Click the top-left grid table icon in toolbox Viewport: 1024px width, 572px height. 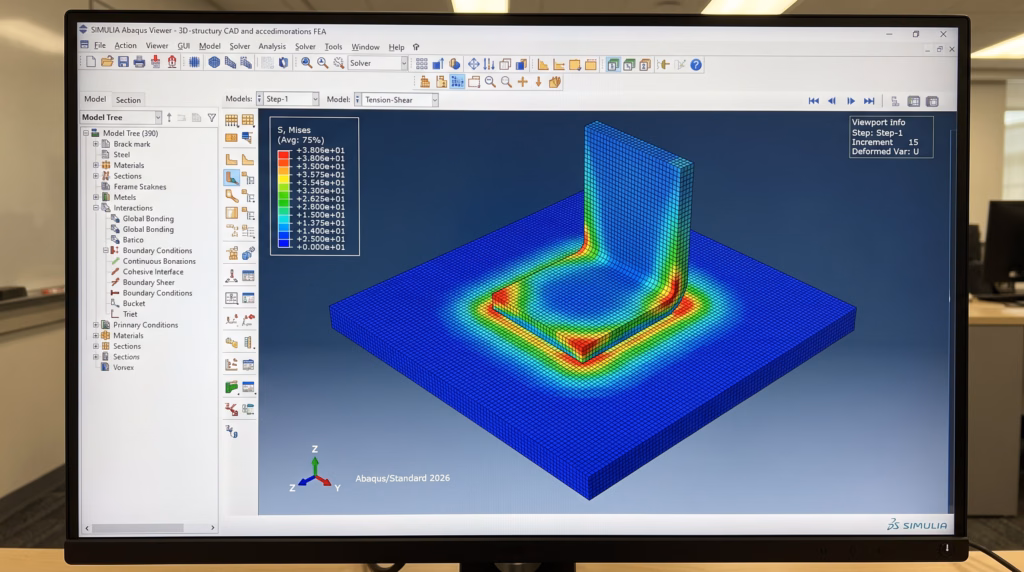[231, 120]
